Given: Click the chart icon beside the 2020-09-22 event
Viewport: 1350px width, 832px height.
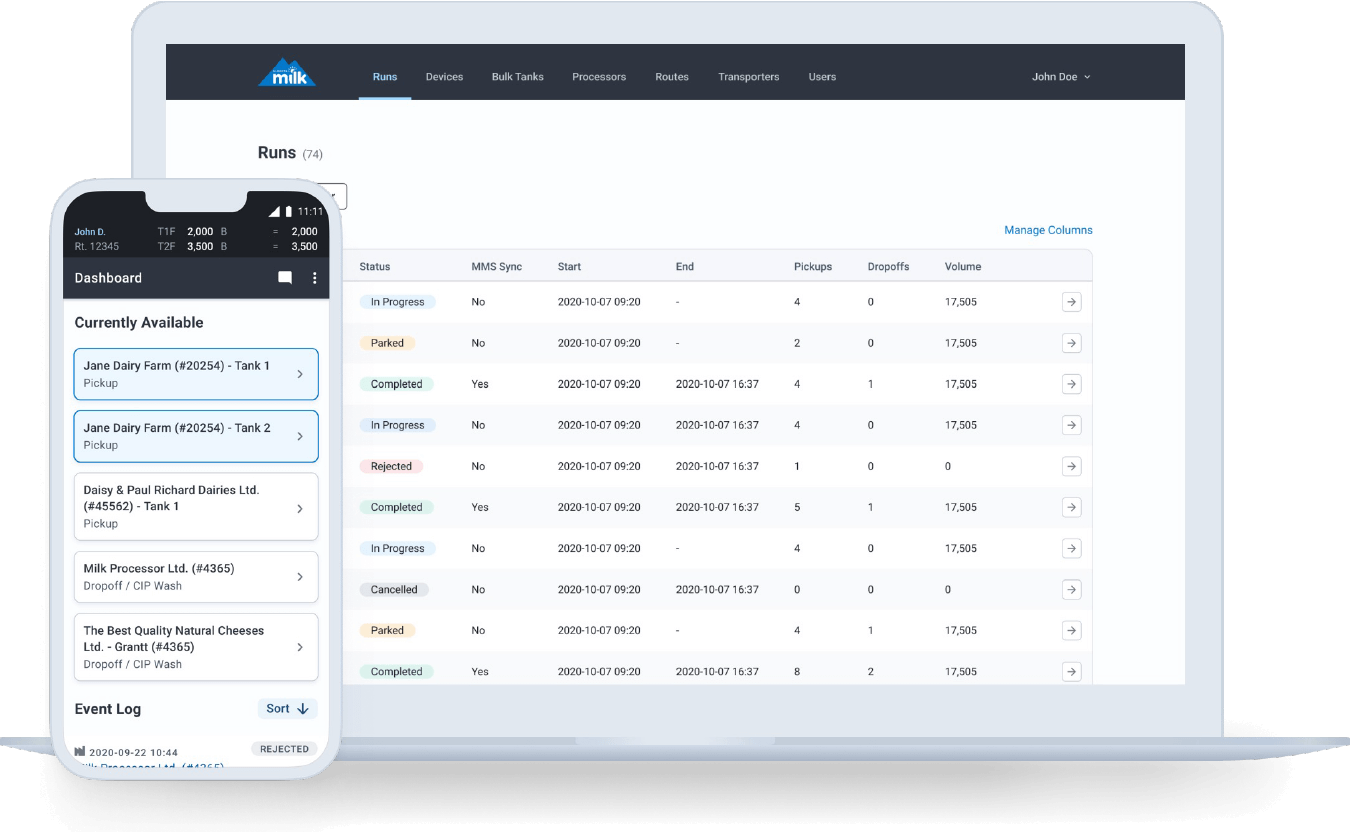Looking at the screenshot, I should coord(80,748).
